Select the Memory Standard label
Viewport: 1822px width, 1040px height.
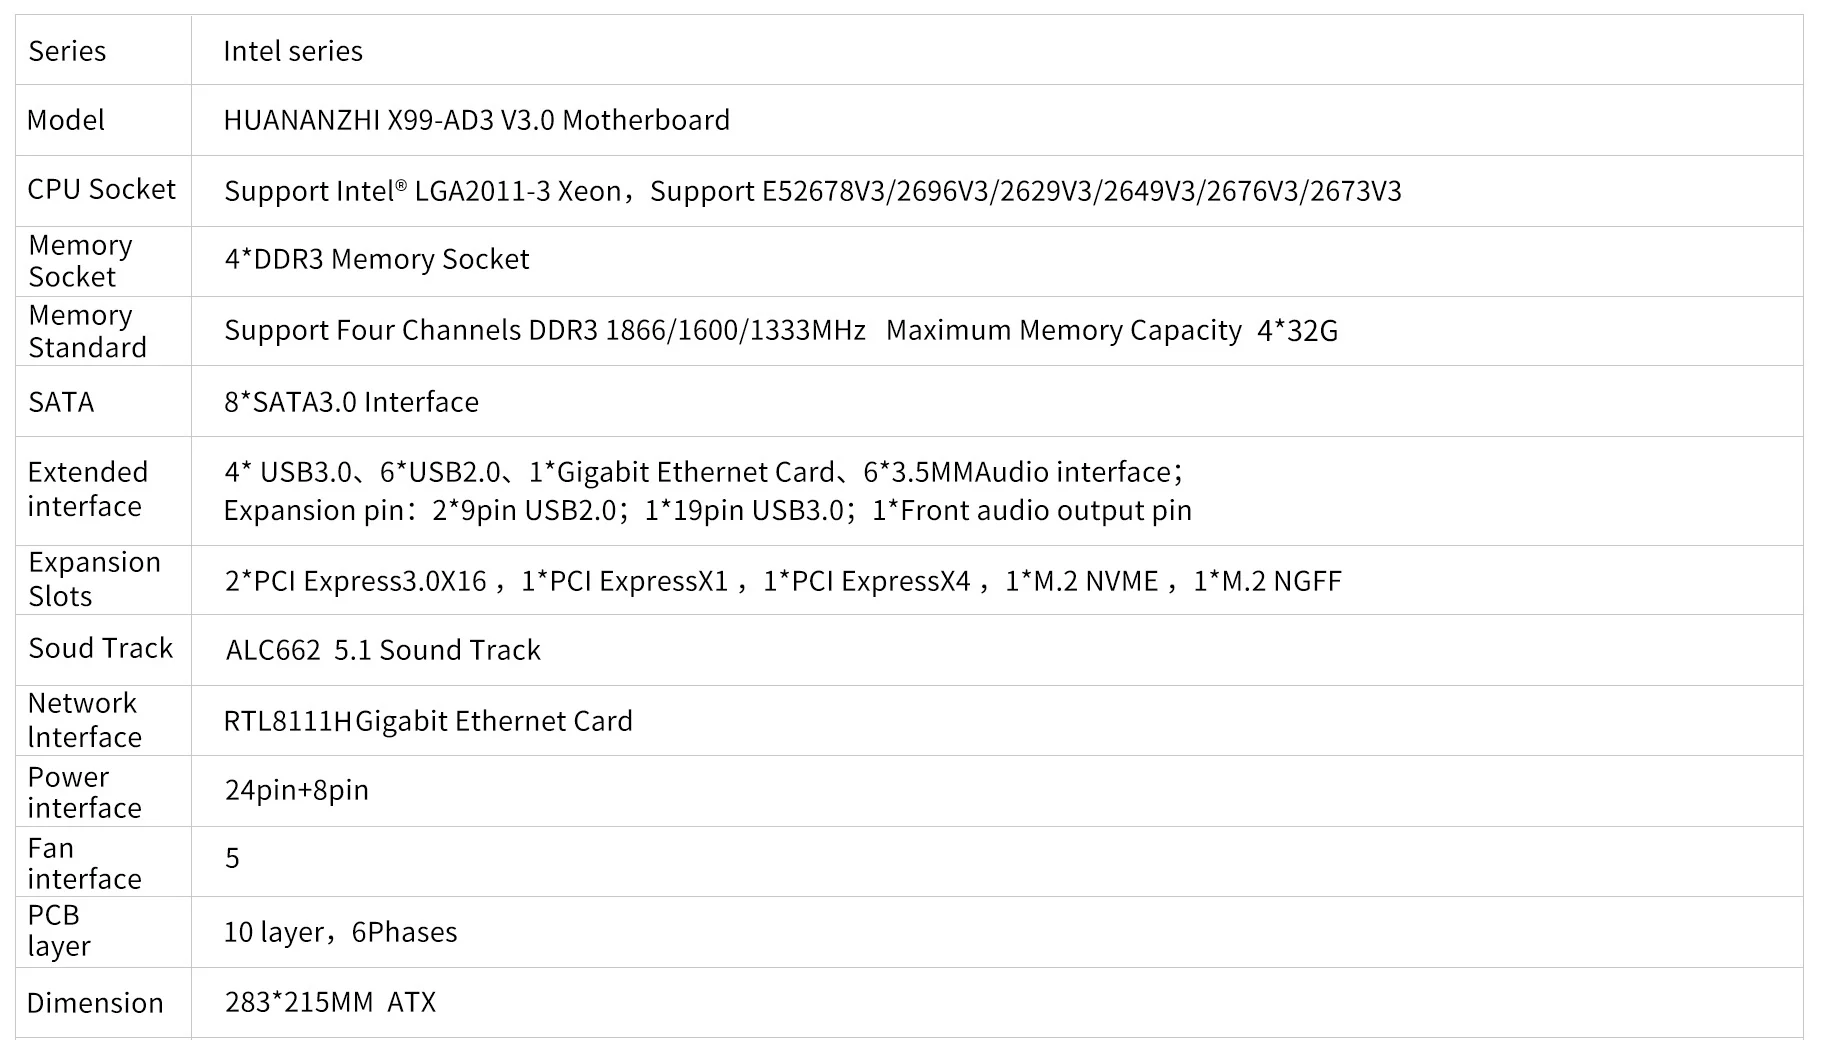[87, 331]
